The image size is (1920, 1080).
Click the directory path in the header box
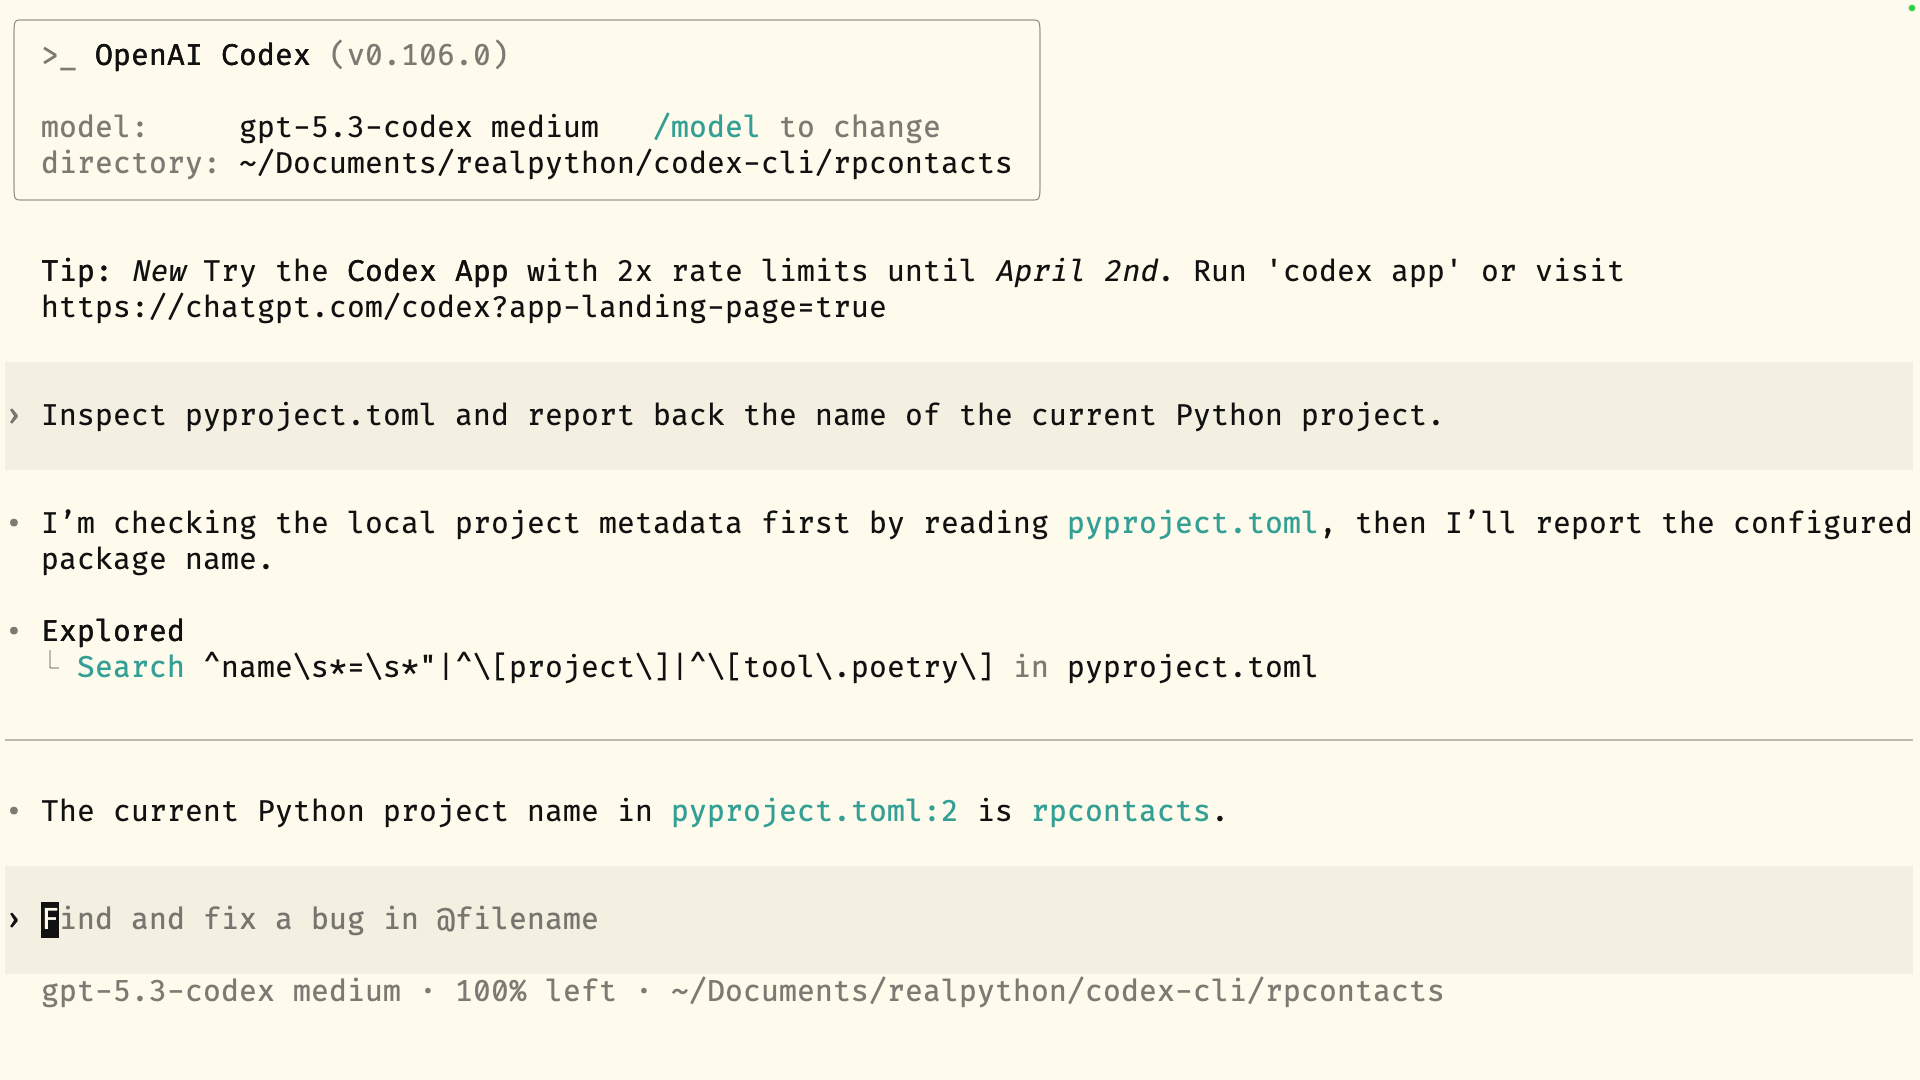click(x=625, y=164)
